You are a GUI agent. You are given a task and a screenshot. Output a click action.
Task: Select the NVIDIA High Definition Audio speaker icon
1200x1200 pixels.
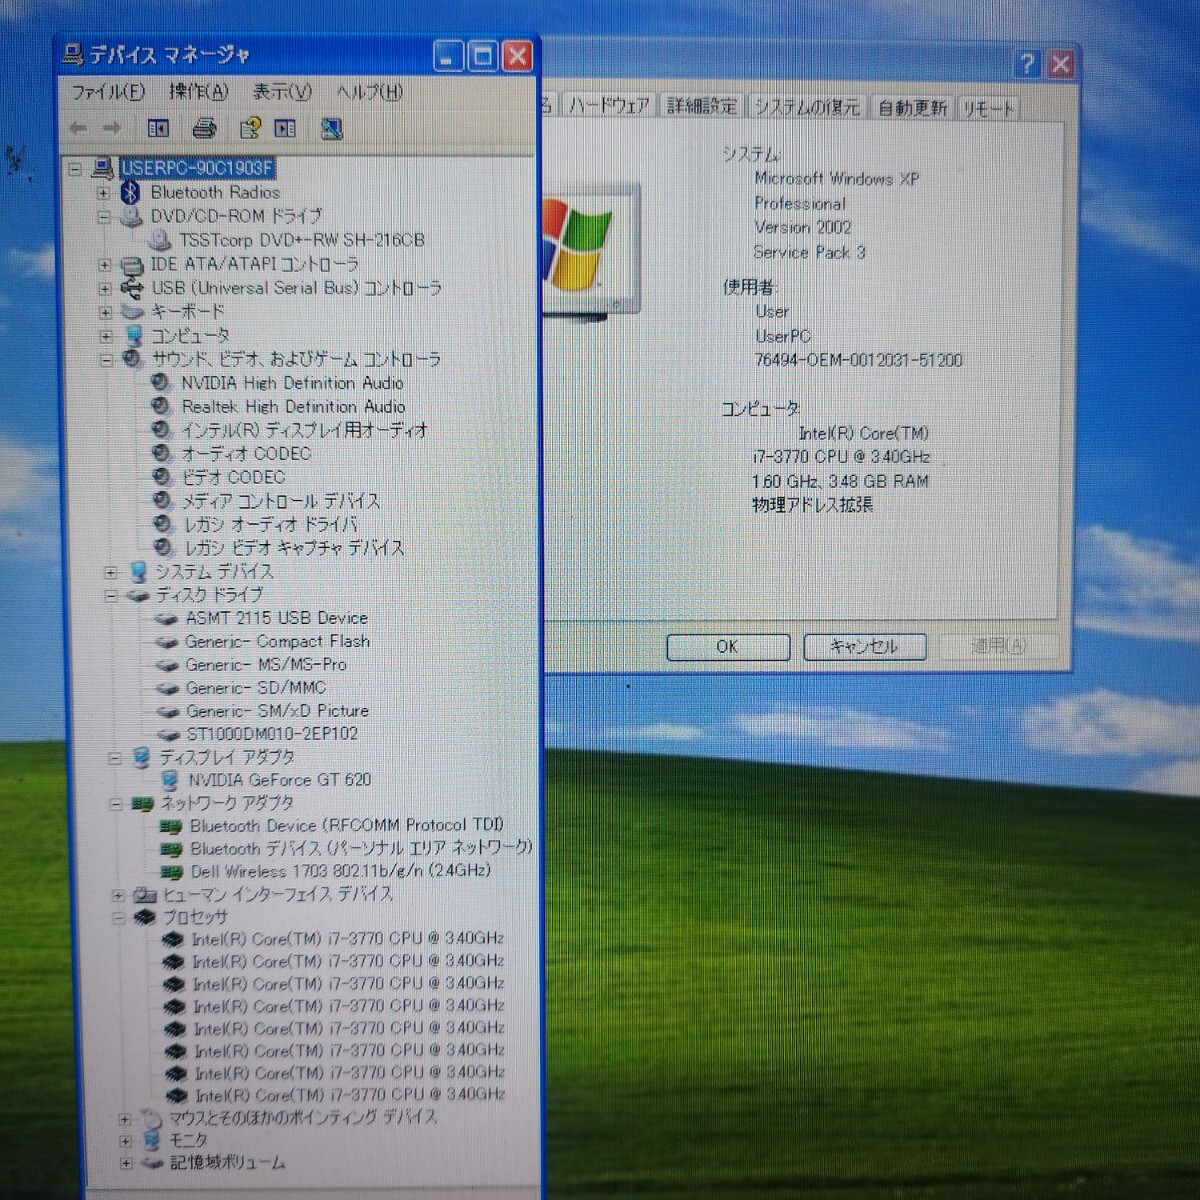click(160, 382)
